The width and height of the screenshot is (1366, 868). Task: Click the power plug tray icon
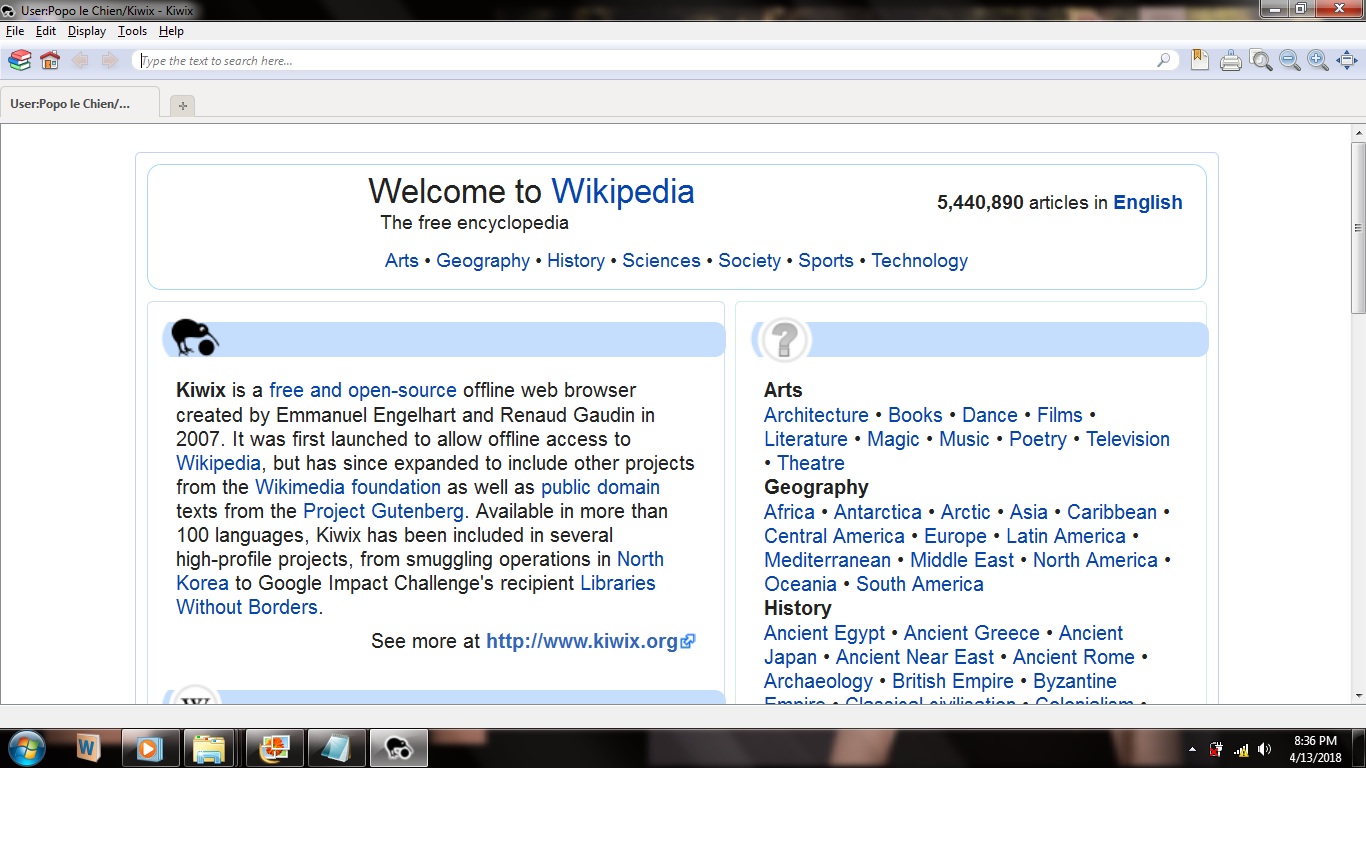(x=1217, y=749)
